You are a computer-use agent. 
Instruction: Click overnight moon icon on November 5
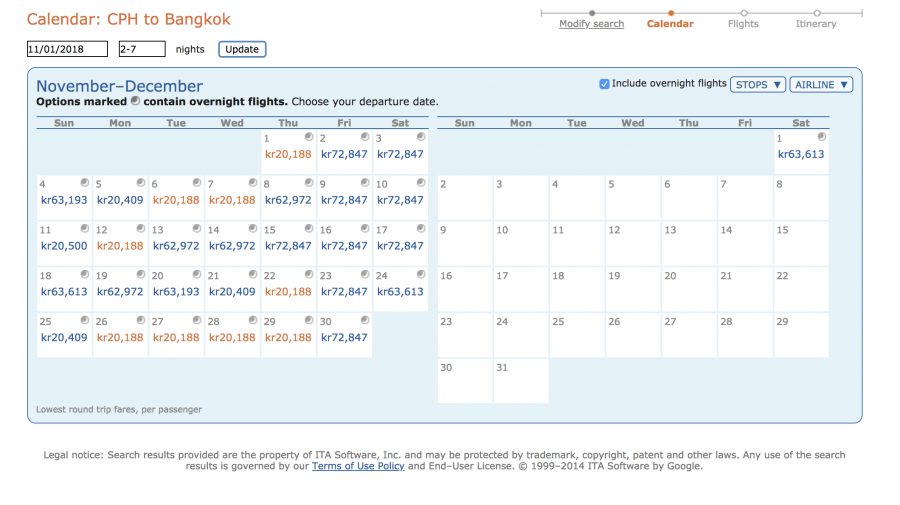point(141,183)
